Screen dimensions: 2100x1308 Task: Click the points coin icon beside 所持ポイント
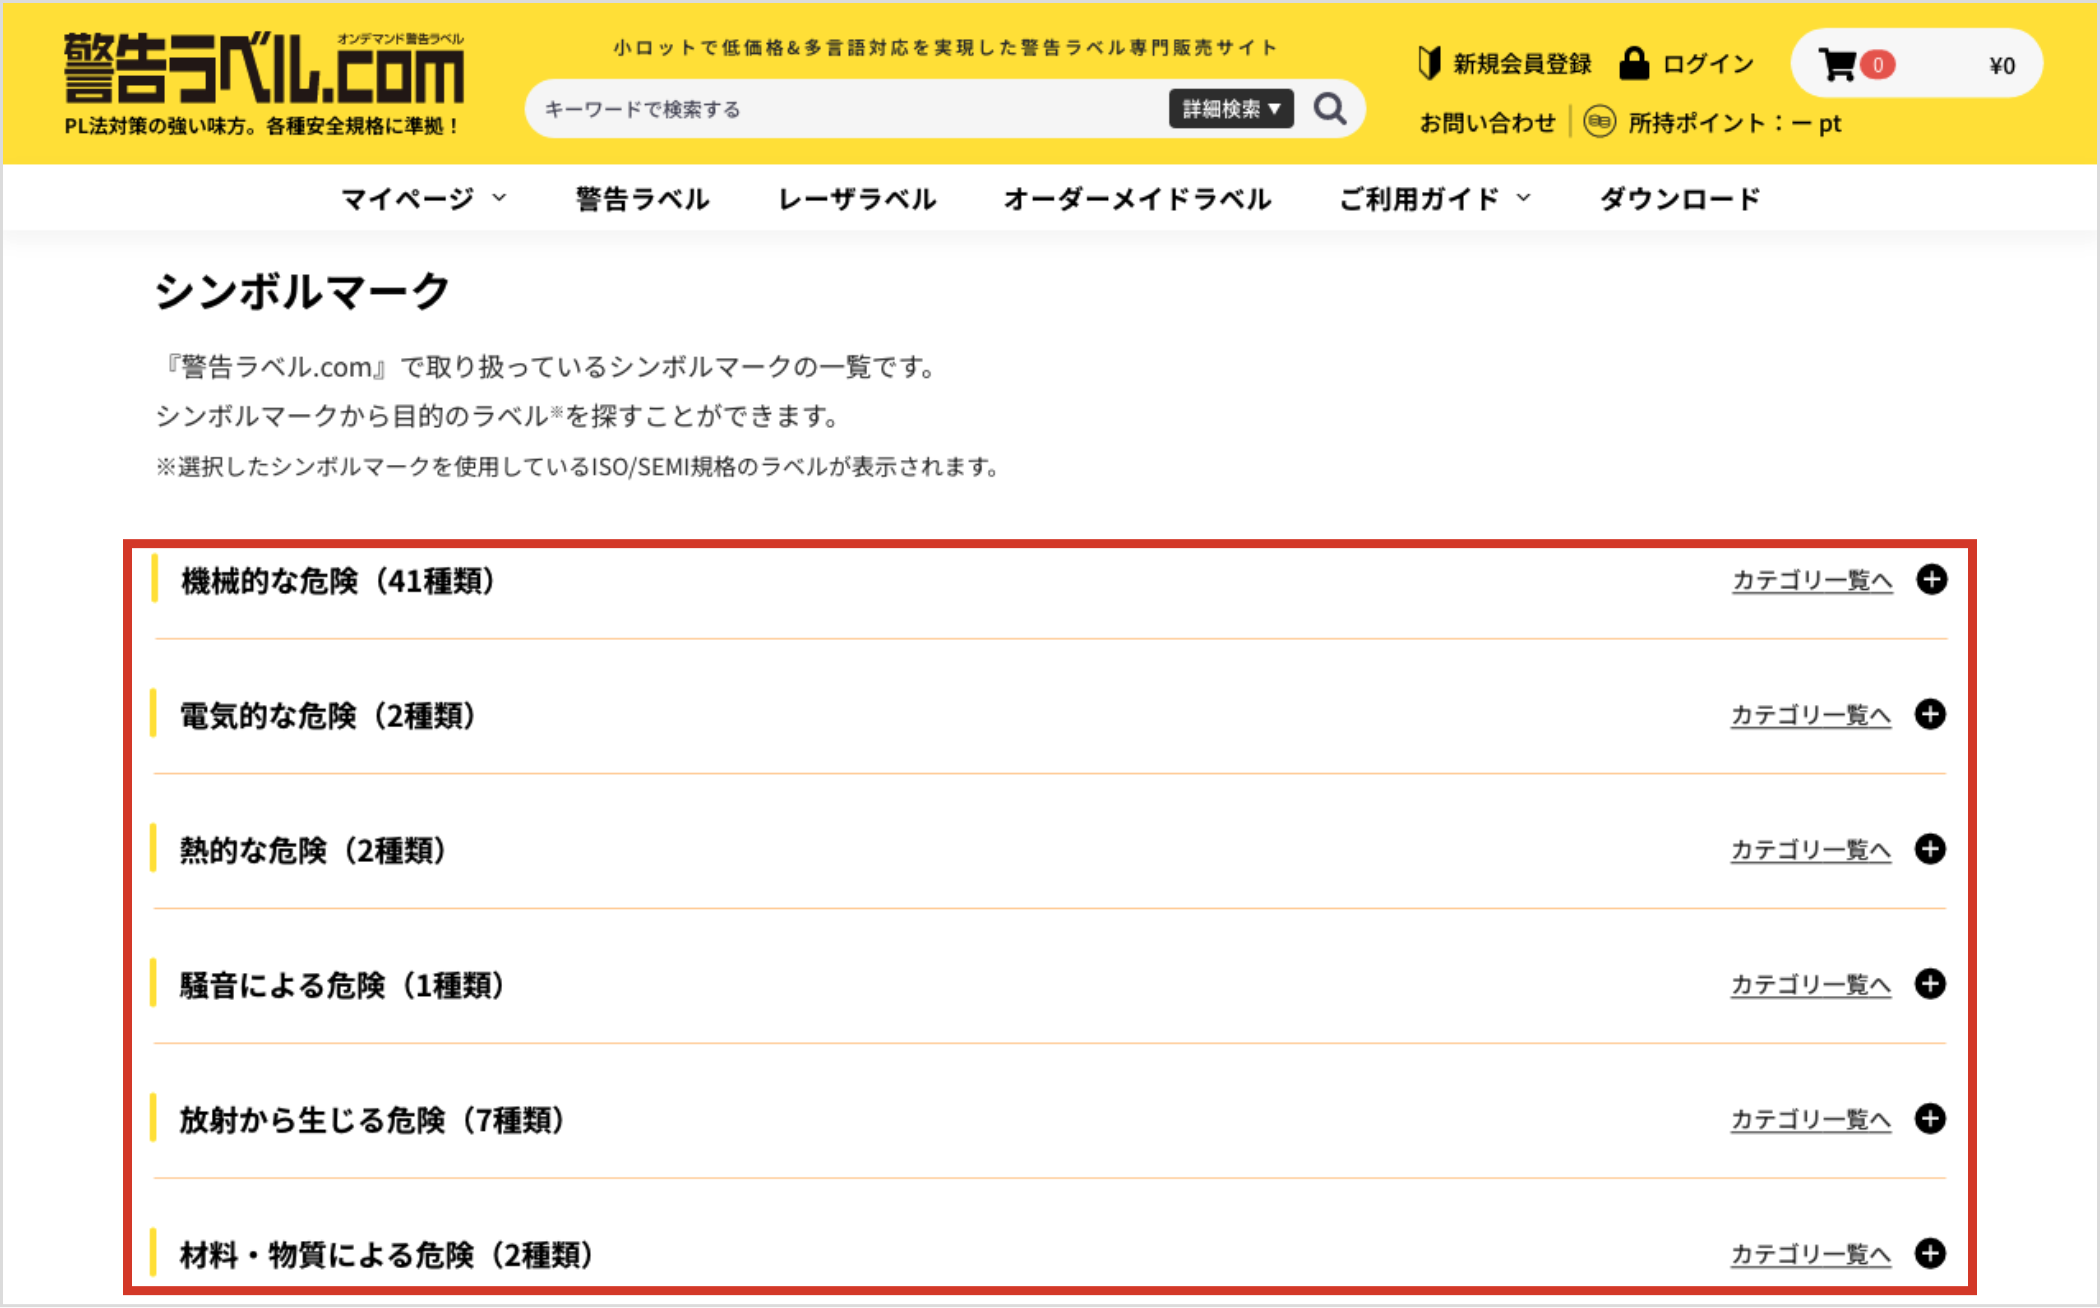click(x=1600, y=122)
